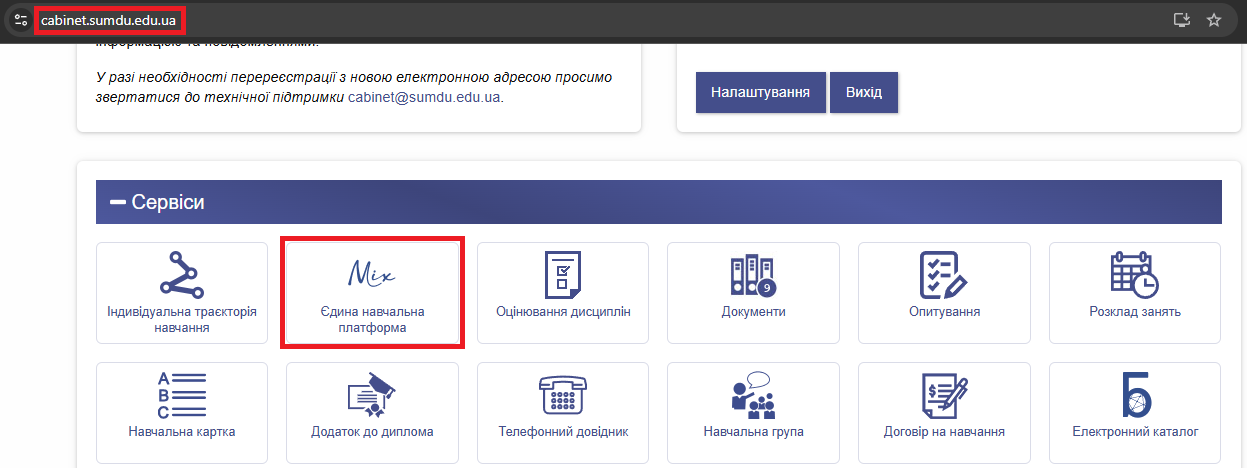1247x468 pixels.
Task: Select the Індивідуальна траєкторія навчання label
Action: coord(182,319)
